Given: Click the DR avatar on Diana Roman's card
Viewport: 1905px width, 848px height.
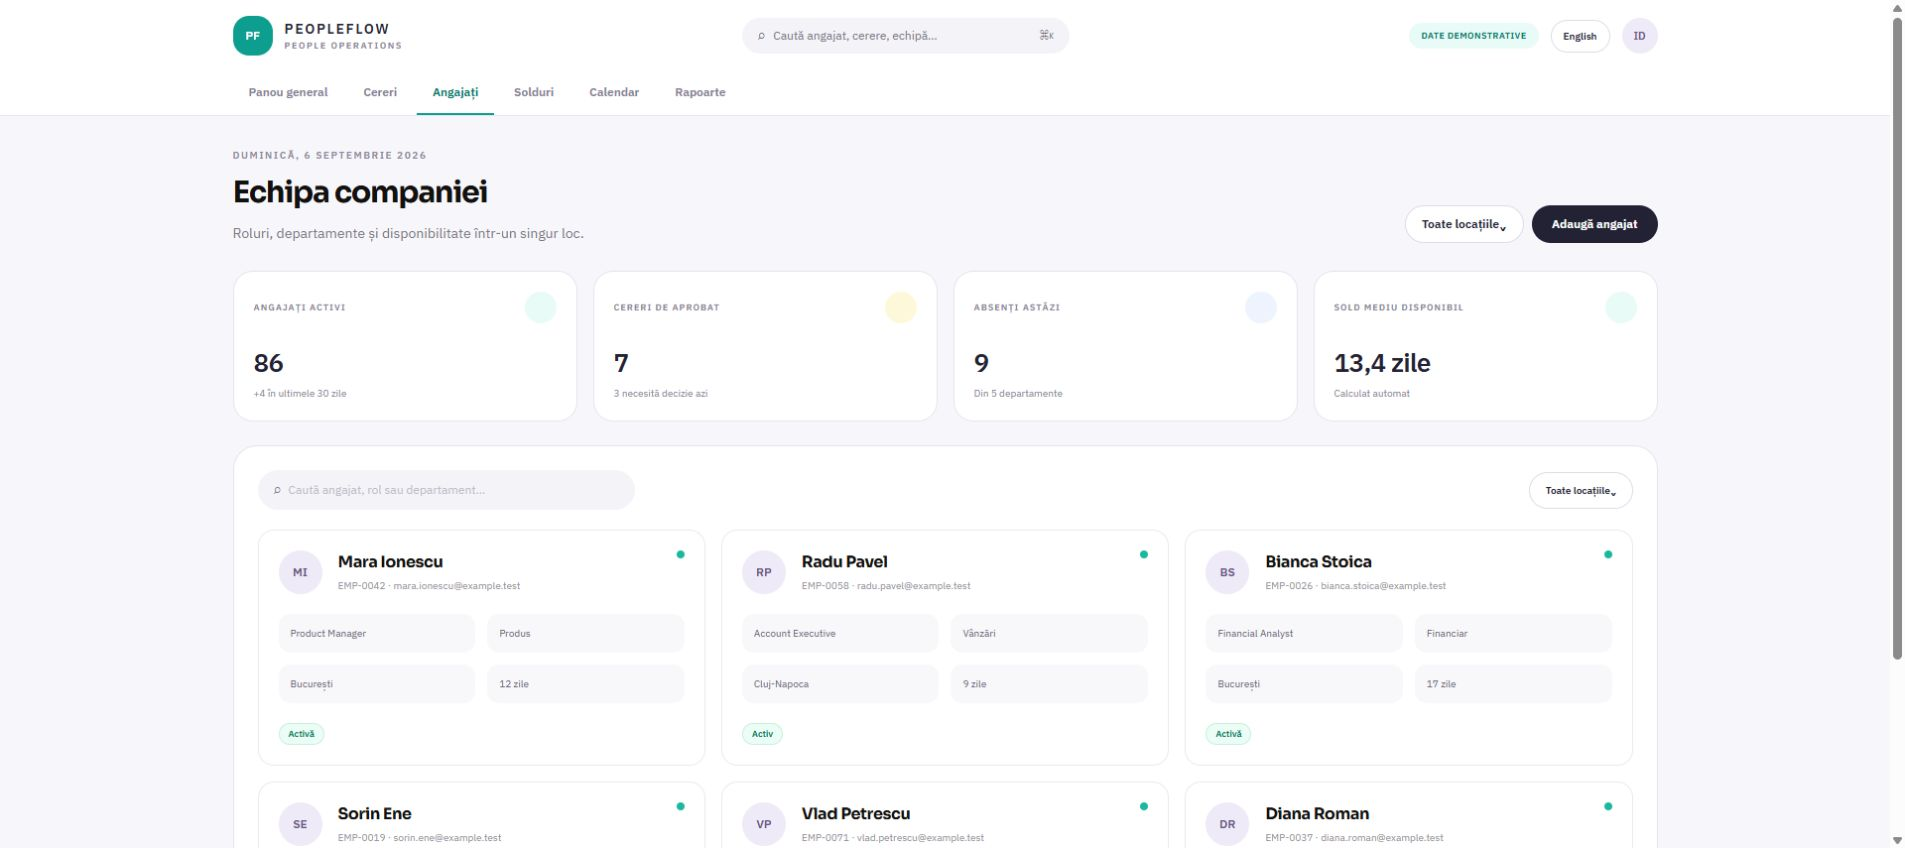Looking at the screenshot, I should click(x=1227, y=824).
